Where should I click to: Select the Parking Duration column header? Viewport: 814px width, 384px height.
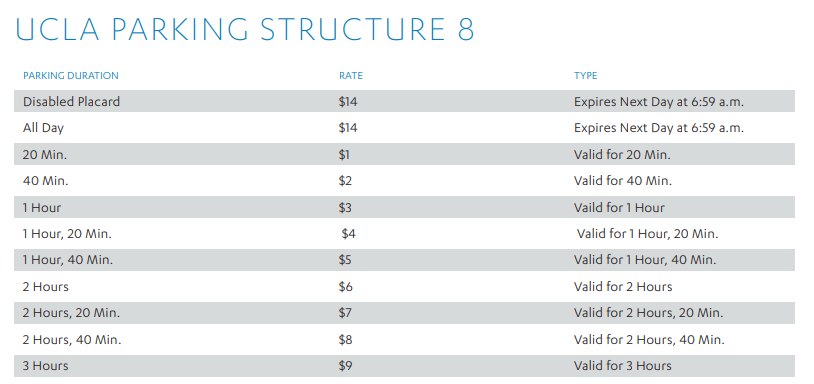click(71, 76)
